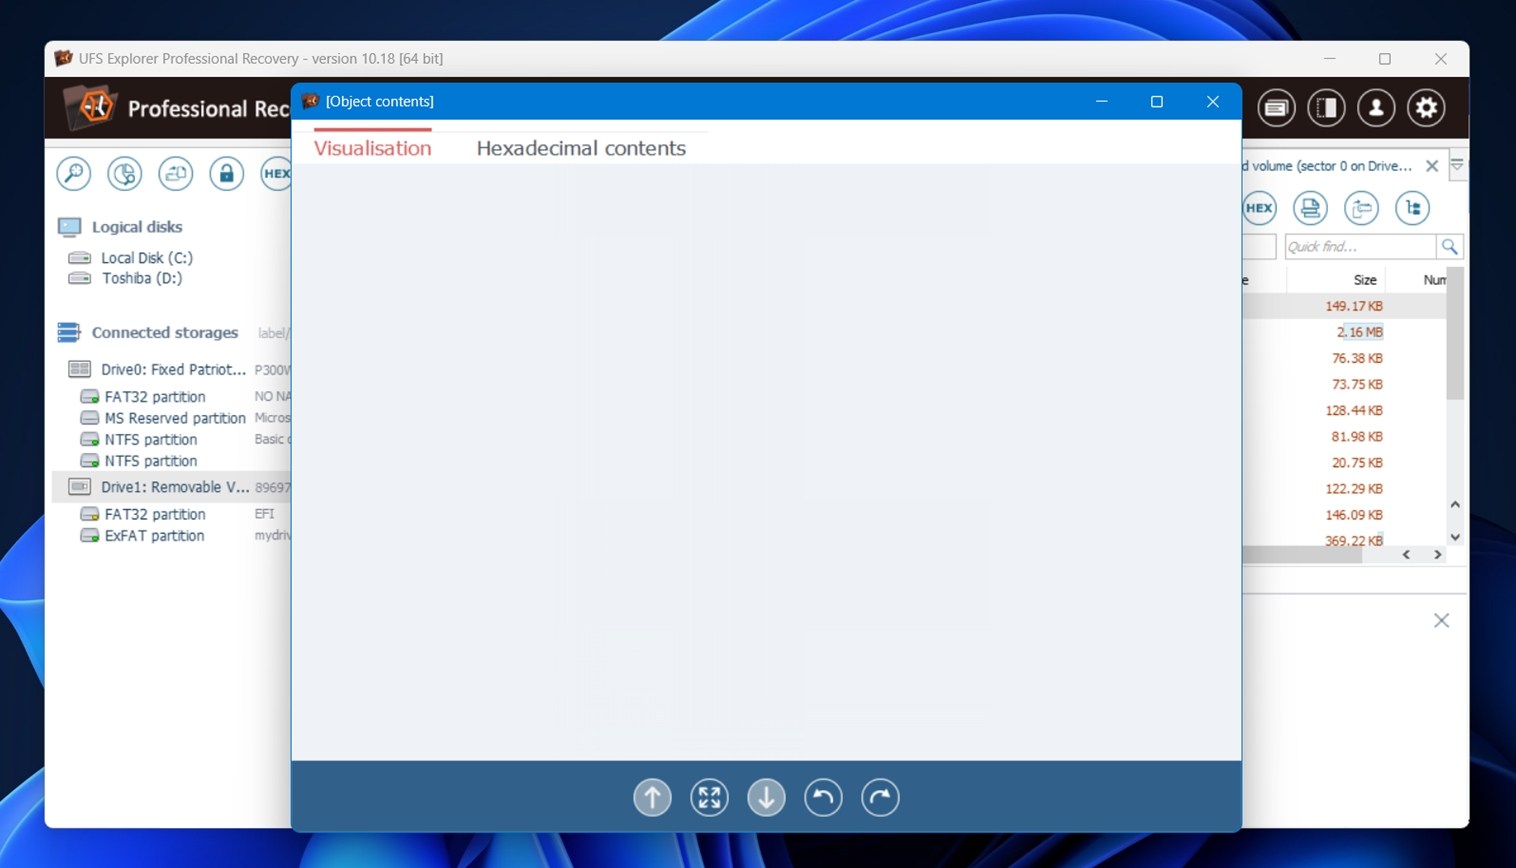This screenshot has width=1516, height=868.
Task: Click the Size column header
Action: click(x=1364, y=280)
